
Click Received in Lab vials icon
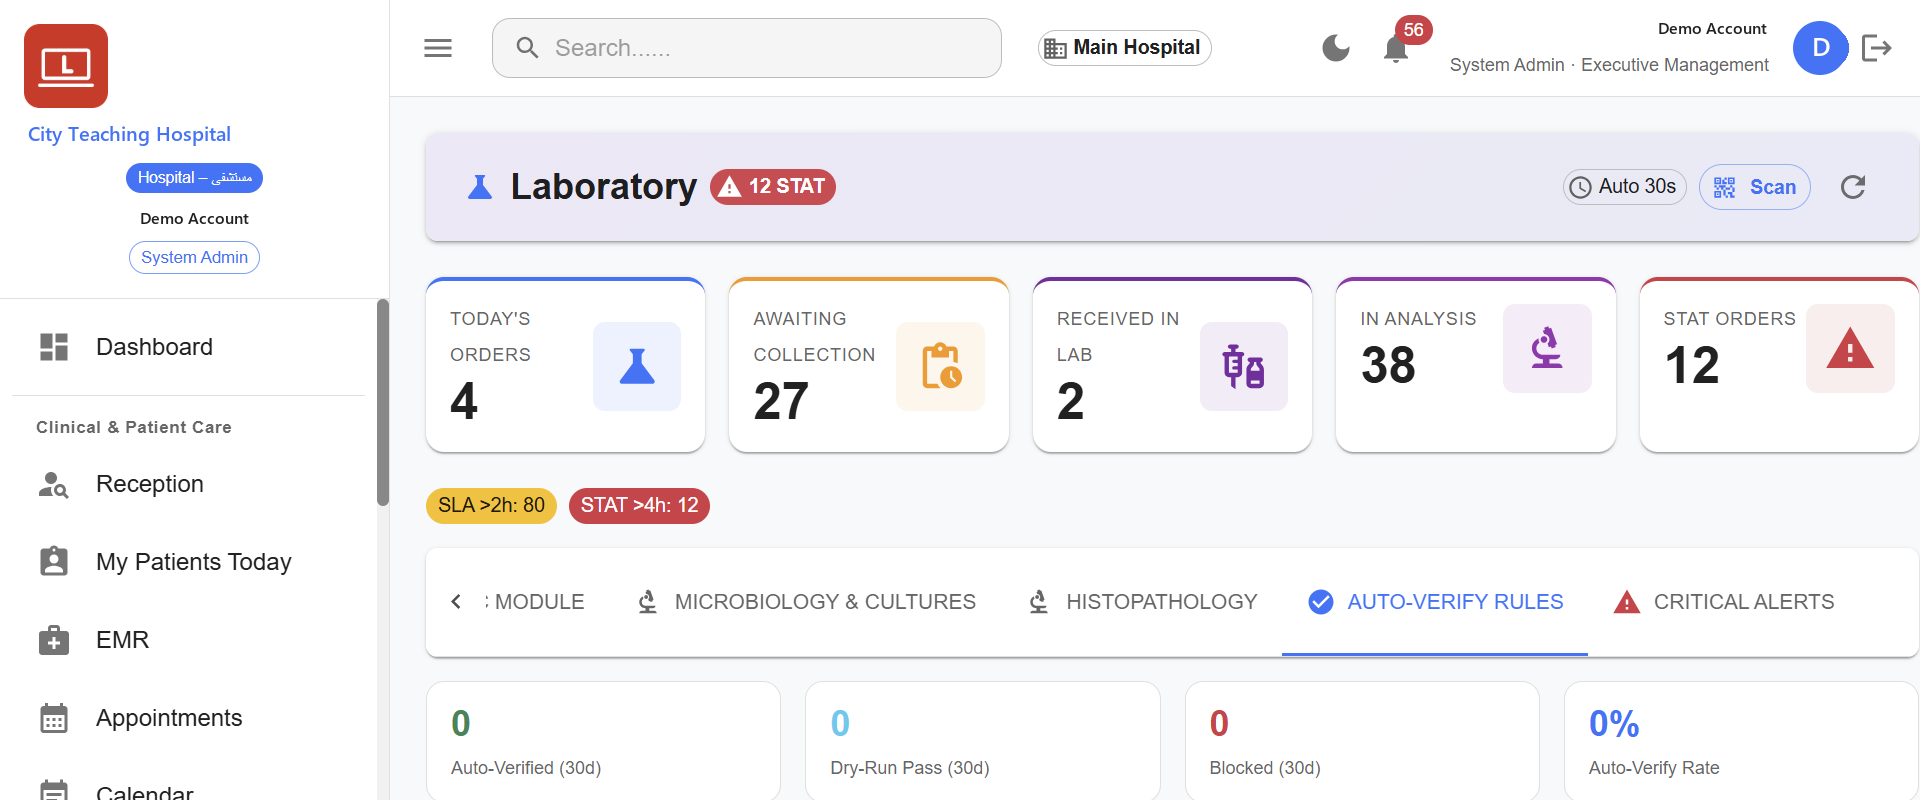coord(1244,366)
